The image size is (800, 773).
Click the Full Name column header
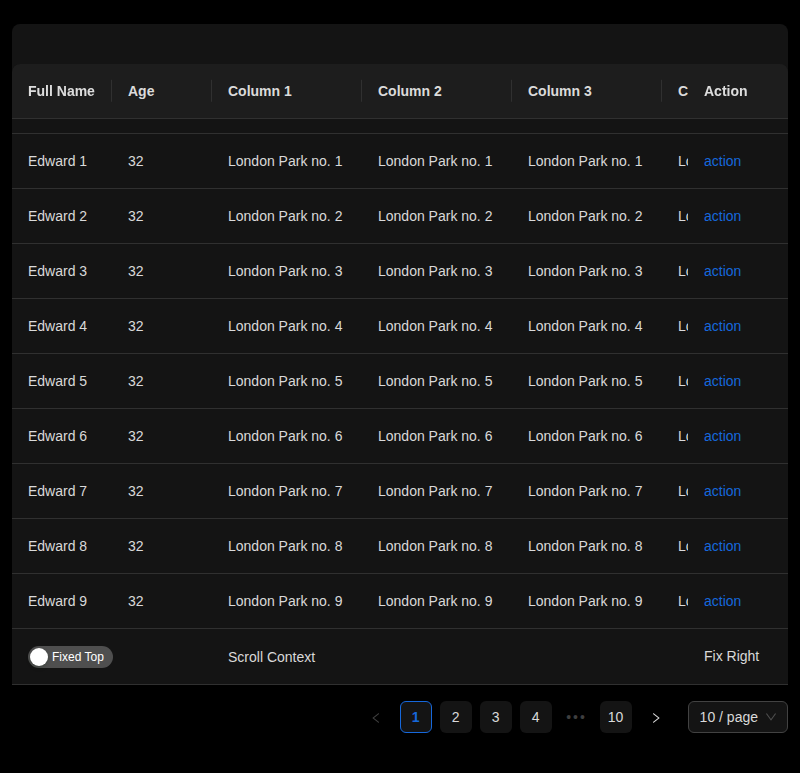point(61,91)
